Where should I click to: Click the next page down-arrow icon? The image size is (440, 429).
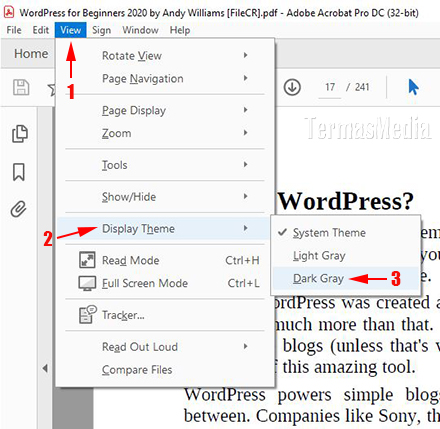click(292, 87)
